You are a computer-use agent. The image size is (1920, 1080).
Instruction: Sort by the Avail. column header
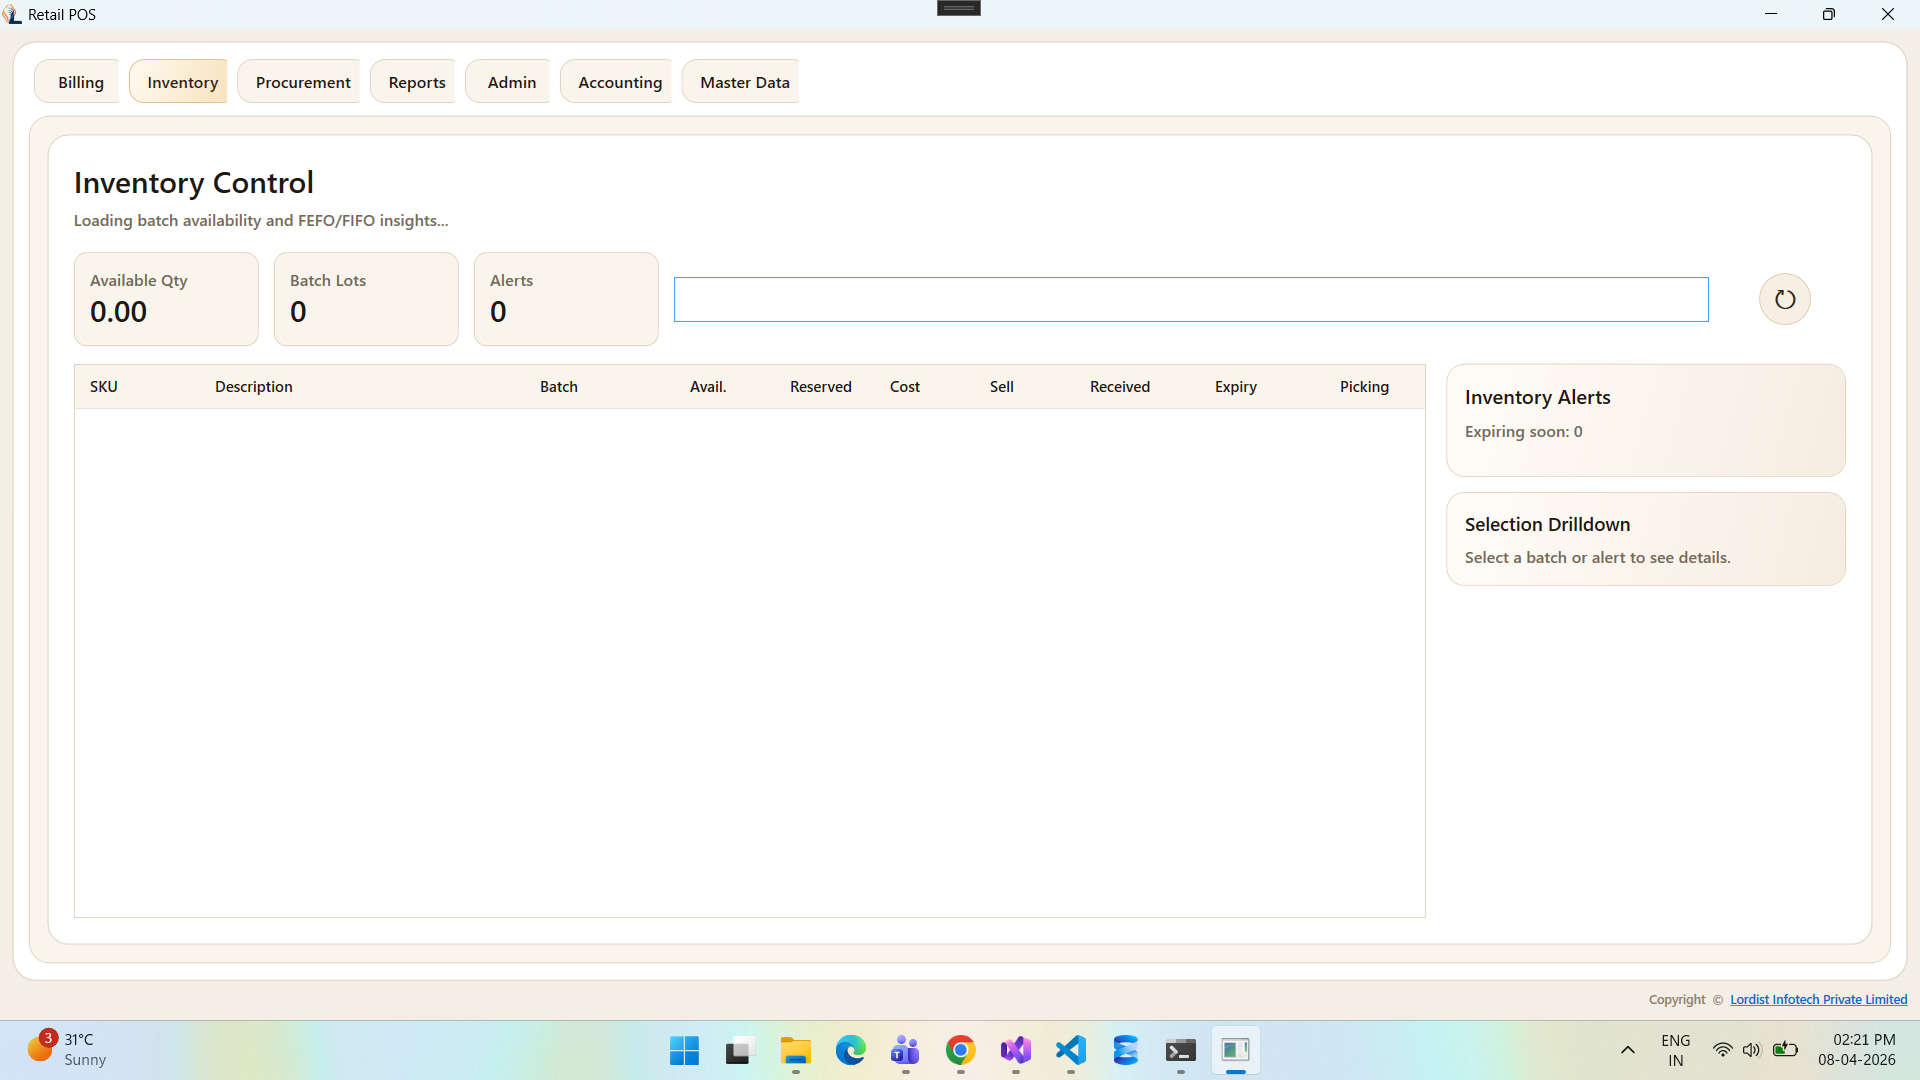[x=708, y=387]
